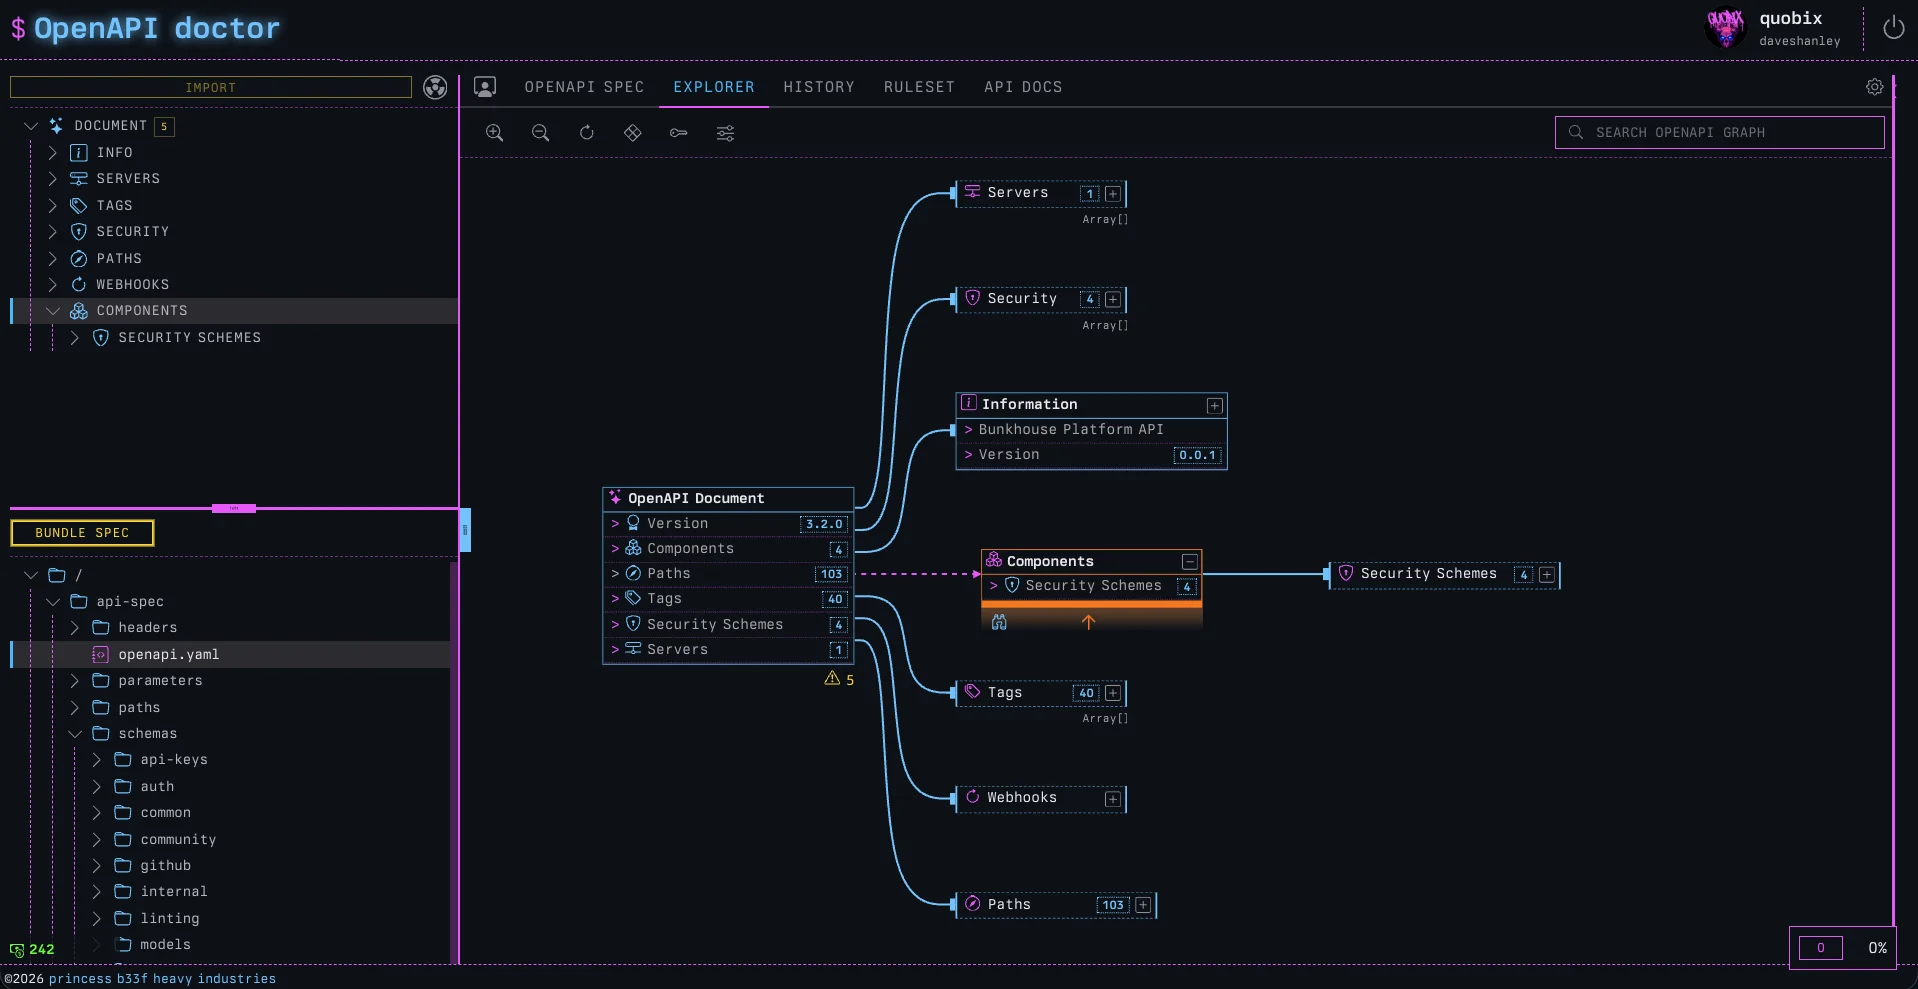Screen dimensions: 1918x989
Task: Click the zoom out magnifier icon
Action: click(x=540, y=133)
